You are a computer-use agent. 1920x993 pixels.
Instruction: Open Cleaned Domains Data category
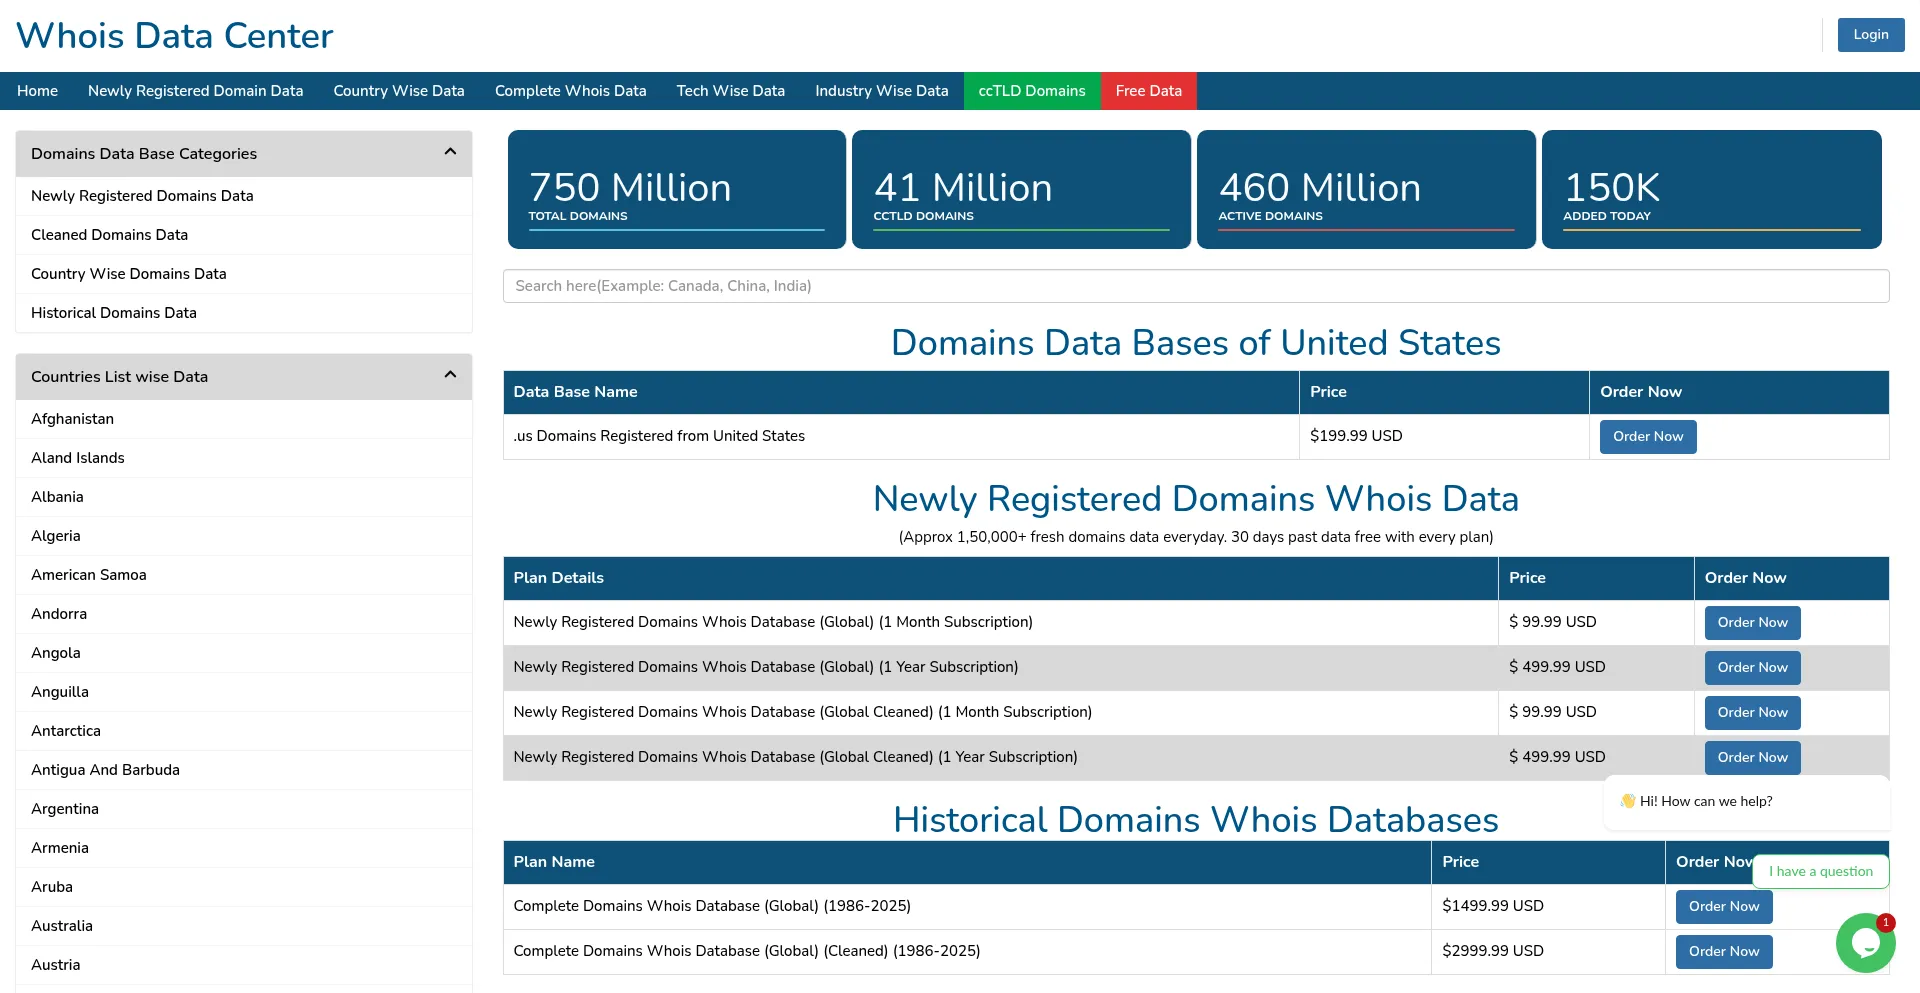pos(244,235)
